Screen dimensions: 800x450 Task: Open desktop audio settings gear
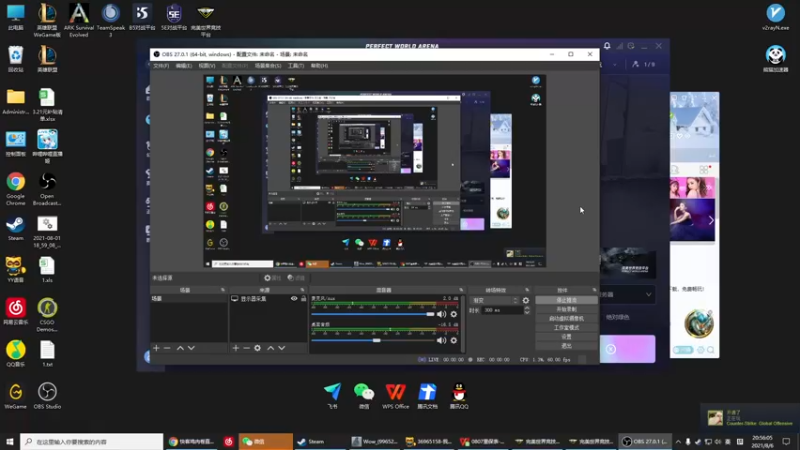click(x=454, y=340)
